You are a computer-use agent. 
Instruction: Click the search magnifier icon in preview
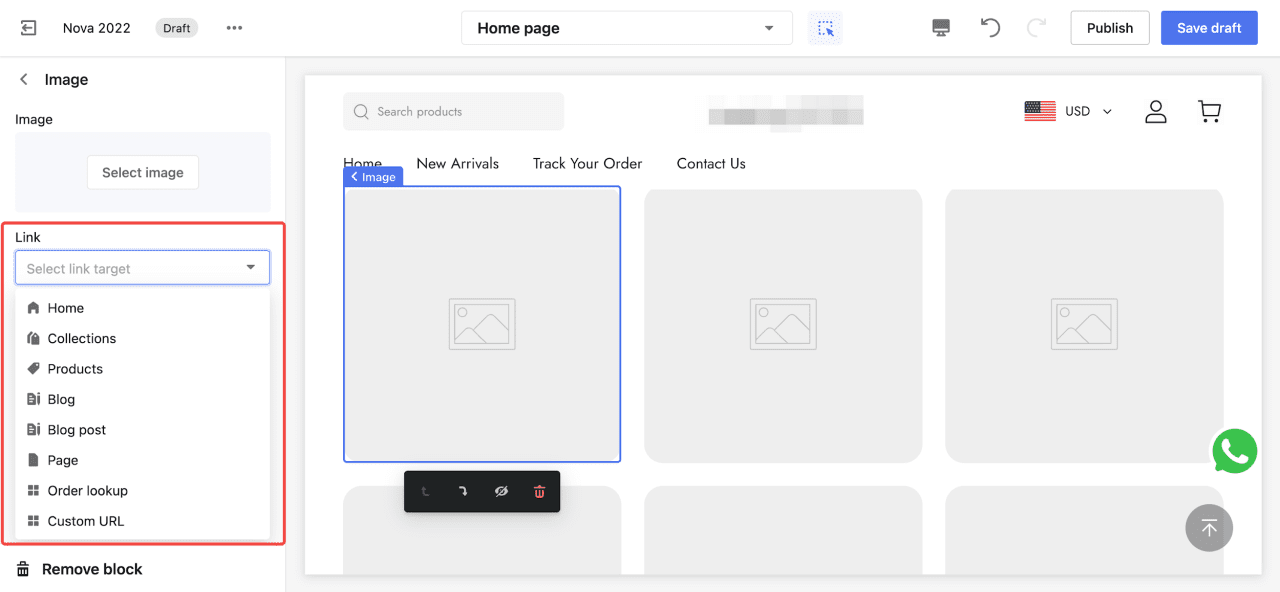(x=361, y=112)
